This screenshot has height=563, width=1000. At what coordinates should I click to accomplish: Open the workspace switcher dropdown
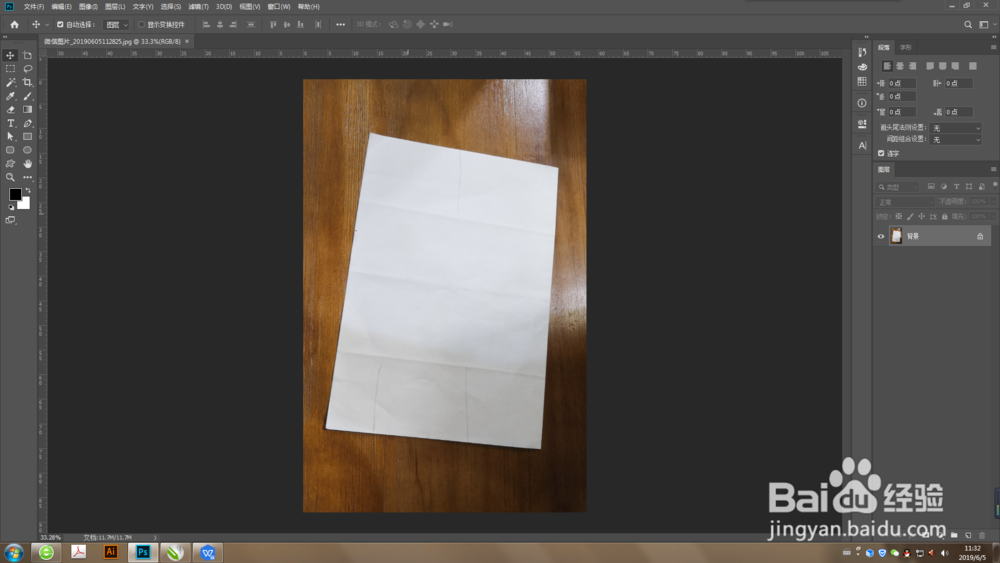click(985, 25)
